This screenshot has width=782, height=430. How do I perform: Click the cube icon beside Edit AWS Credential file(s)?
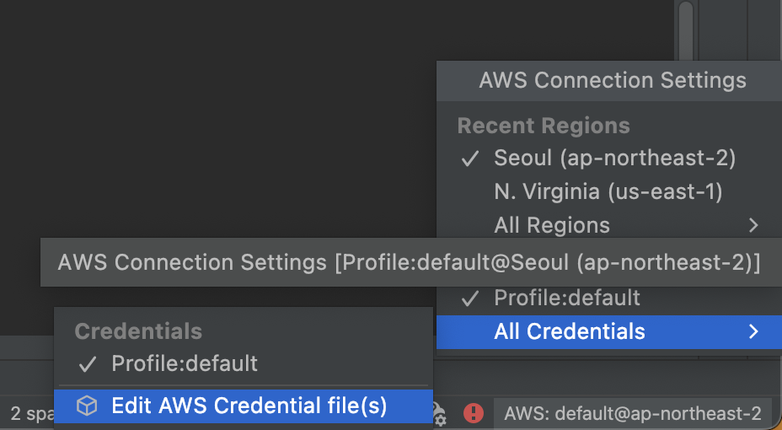[87, 406]
